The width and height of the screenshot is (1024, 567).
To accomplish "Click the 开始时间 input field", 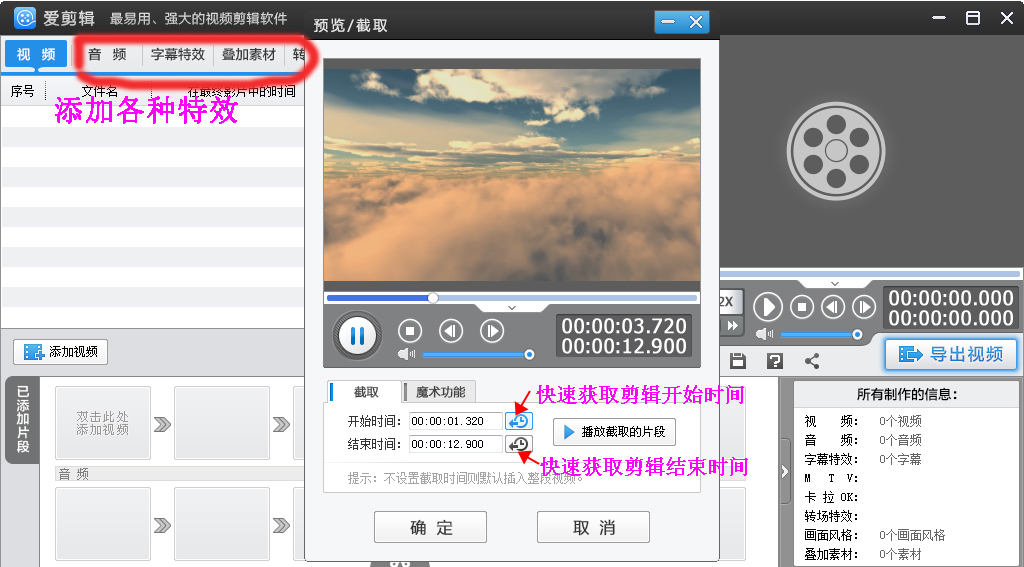I will (x=455, y=422).
